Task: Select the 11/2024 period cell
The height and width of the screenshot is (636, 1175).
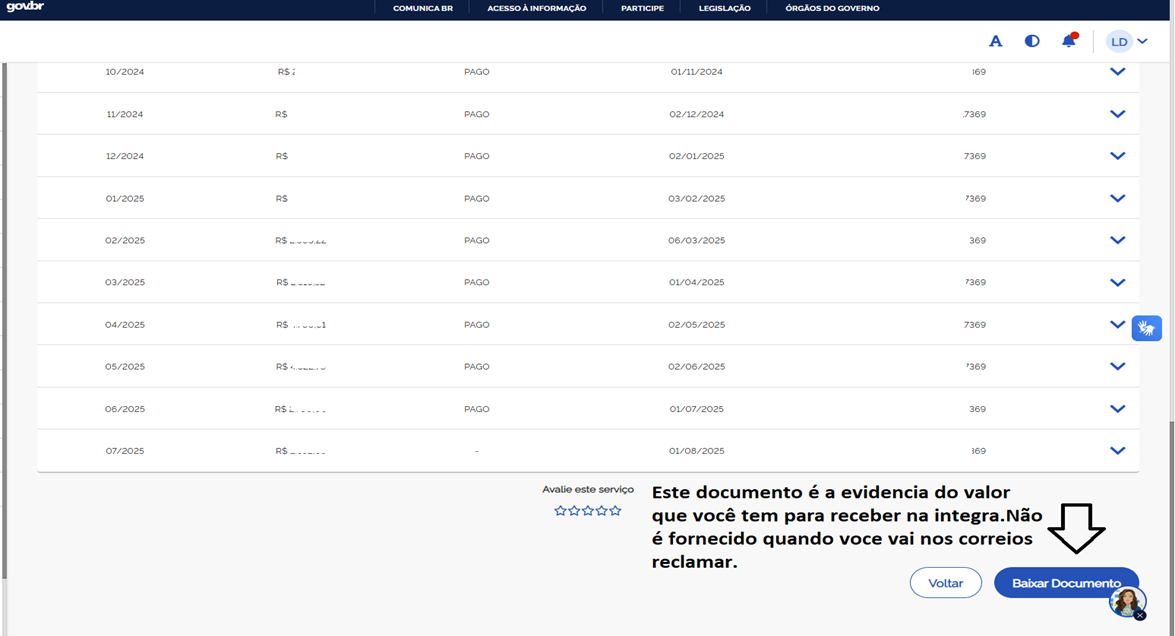Action: coord(124,114)
